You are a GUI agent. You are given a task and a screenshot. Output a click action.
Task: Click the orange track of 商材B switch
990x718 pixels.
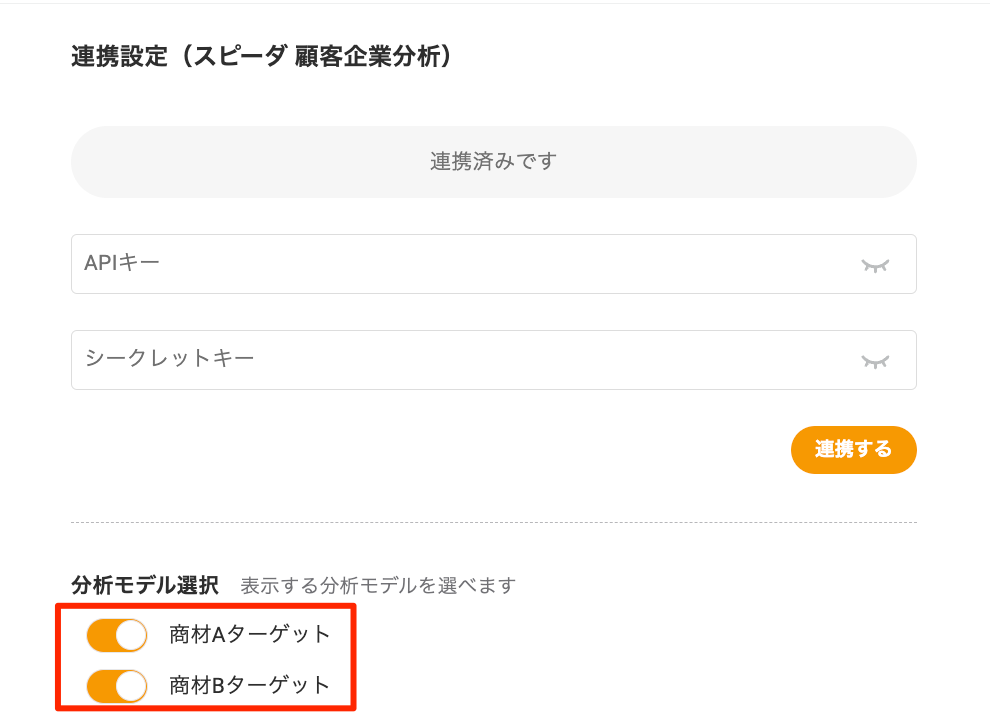point(101,686)
